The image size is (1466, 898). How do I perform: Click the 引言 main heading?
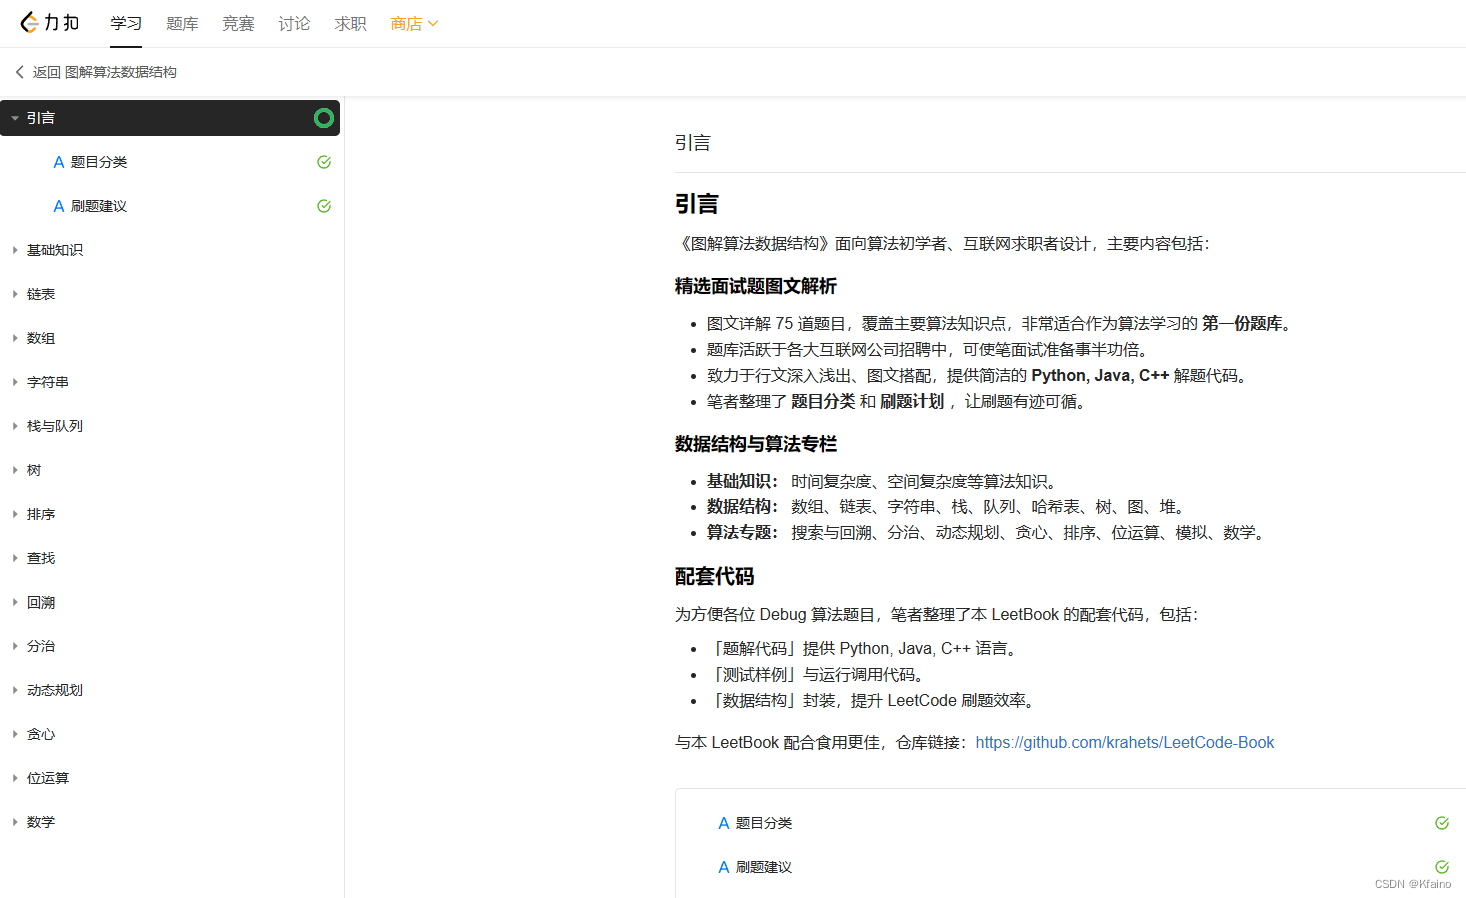697,204
